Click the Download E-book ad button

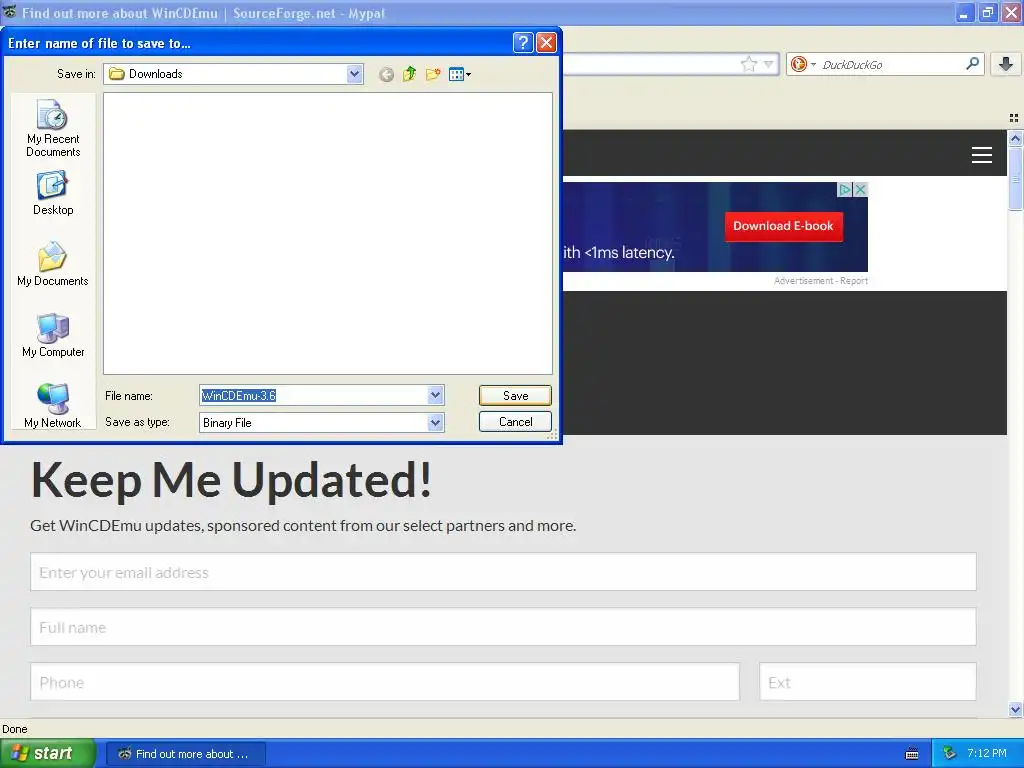pyautogui.click(x=784, y=227)
